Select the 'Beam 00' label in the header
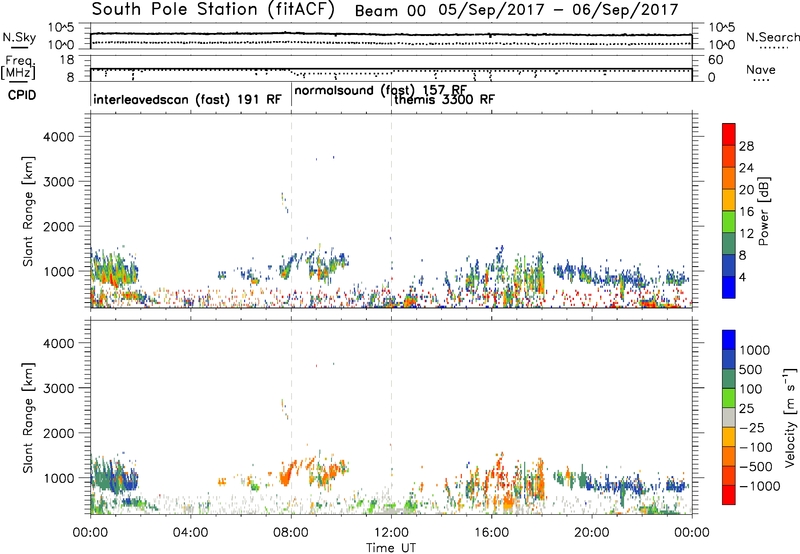The image size is (800, 554). [390, 11]
